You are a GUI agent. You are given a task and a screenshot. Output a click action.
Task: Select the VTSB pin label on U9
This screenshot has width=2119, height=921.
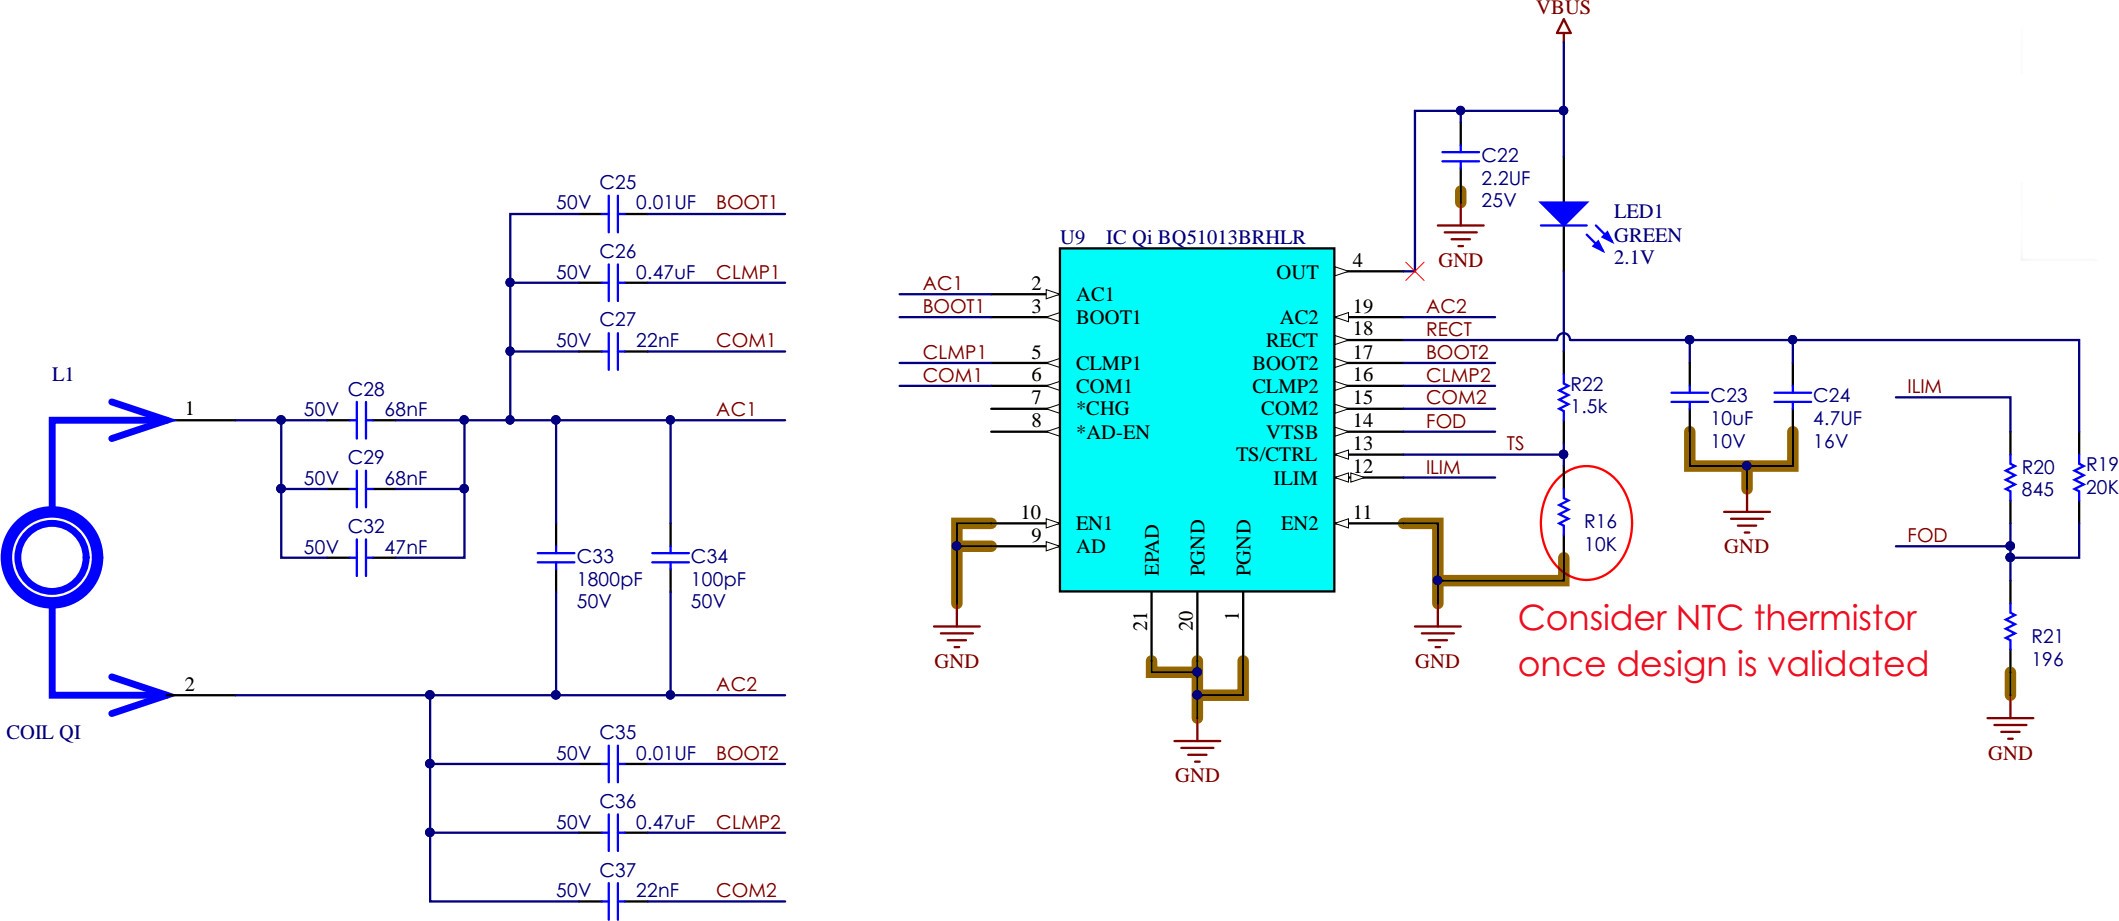coord(1292,432)
